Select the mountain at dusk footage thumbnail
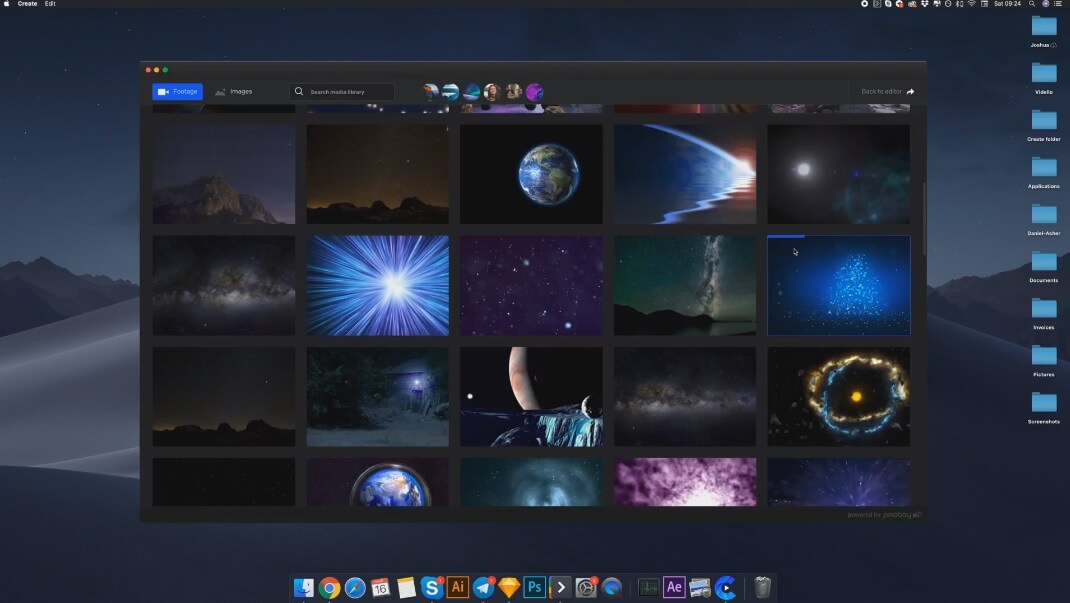This screenshot has width=1070, height=603. [x=224, y=174]
